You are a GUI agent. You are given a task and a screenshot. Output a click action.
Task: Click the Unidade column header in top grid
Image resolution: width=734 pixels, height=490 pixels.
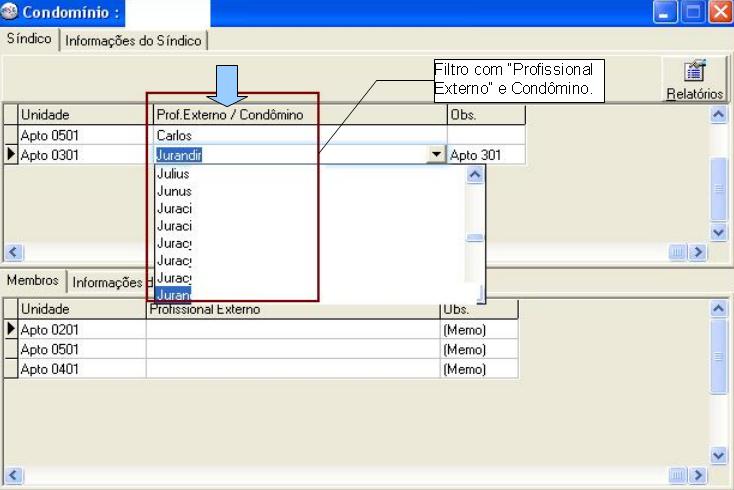pyautogui.click(x=80, y=115)
